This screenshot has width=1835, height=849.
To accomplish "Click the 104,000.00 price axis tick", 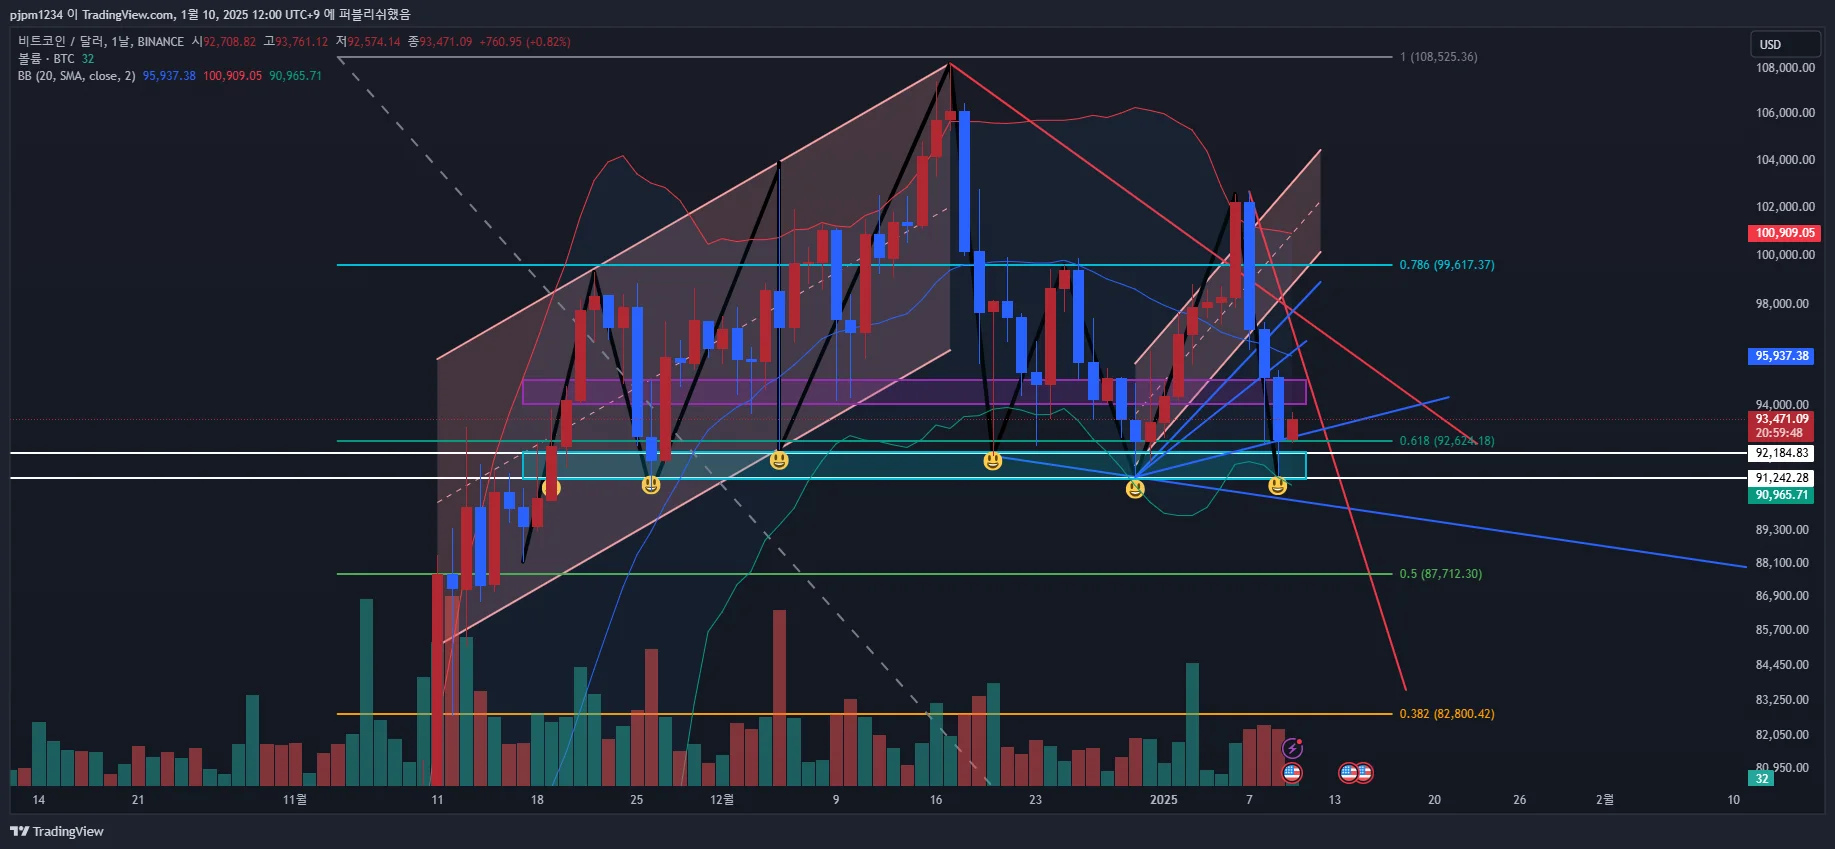I will [x=1785, y=160].
